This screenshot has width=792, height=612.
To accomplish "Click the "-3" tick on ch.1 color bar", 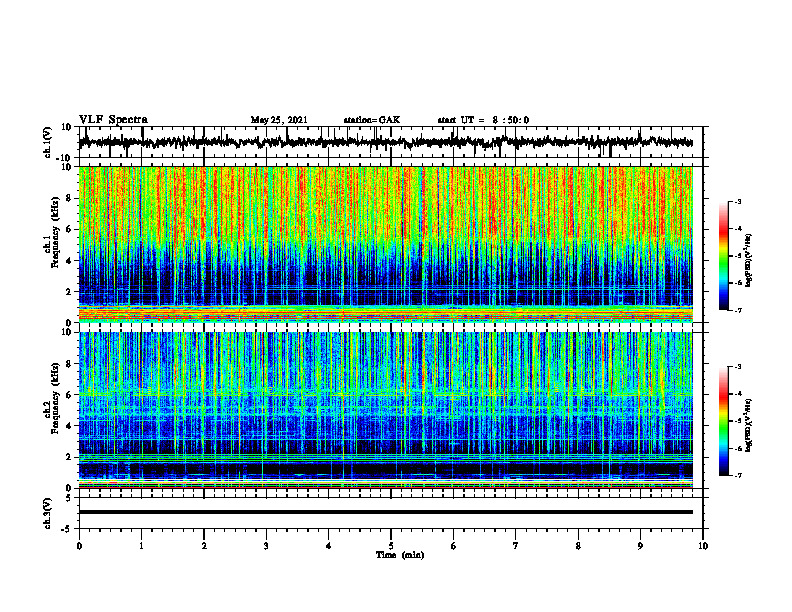I will [738, 201].
